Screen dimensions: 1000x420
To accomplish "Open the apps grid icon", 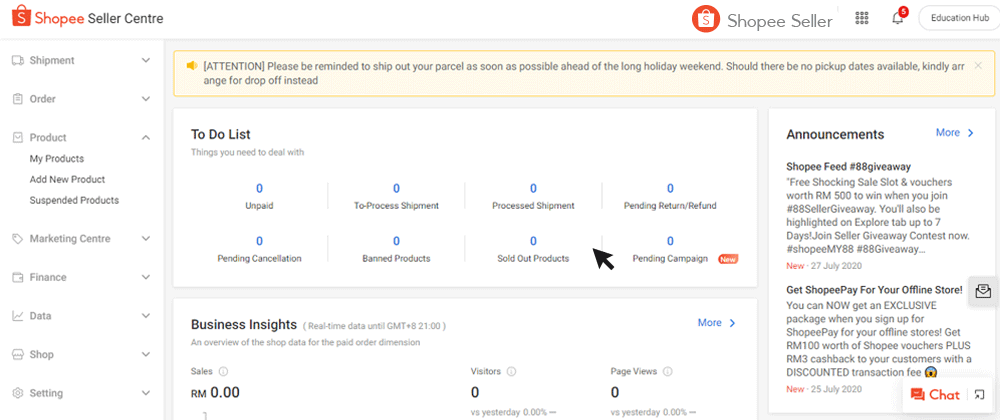I will tap(862, 18).
